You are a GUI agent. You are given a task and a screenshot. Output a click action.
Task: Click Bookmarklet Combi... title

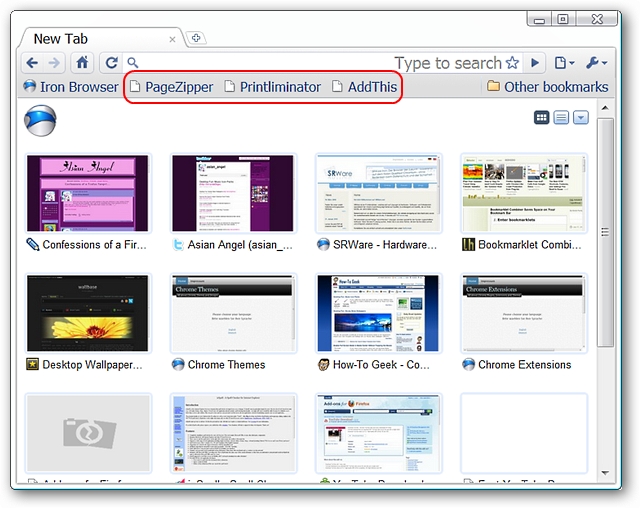(530, 245)
